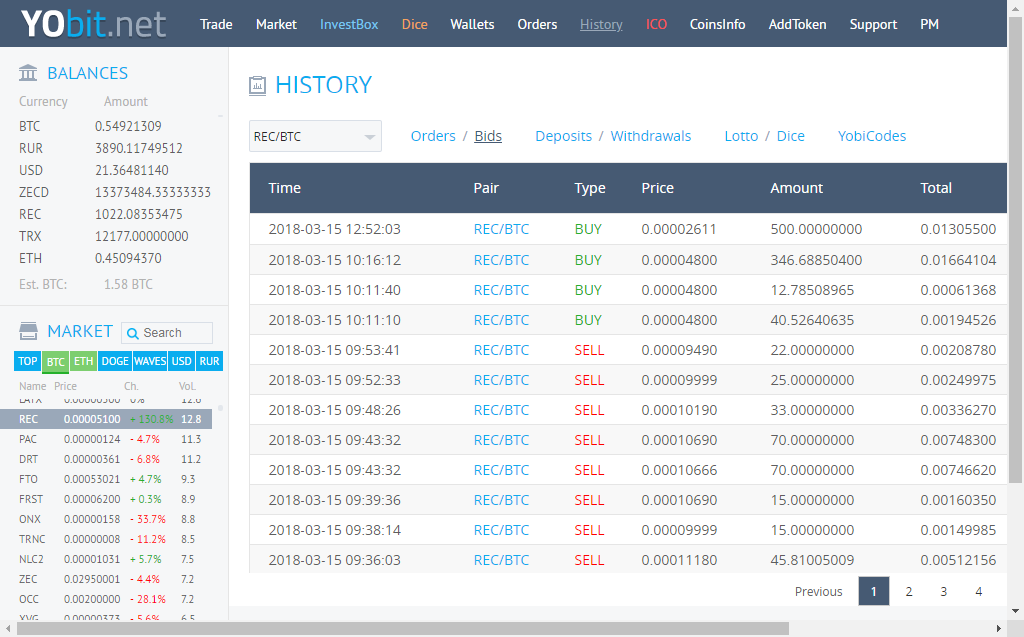The height and width of the screenshot is (637, 1024).
Task: Open the Support page
Action: tap(873, 24)
